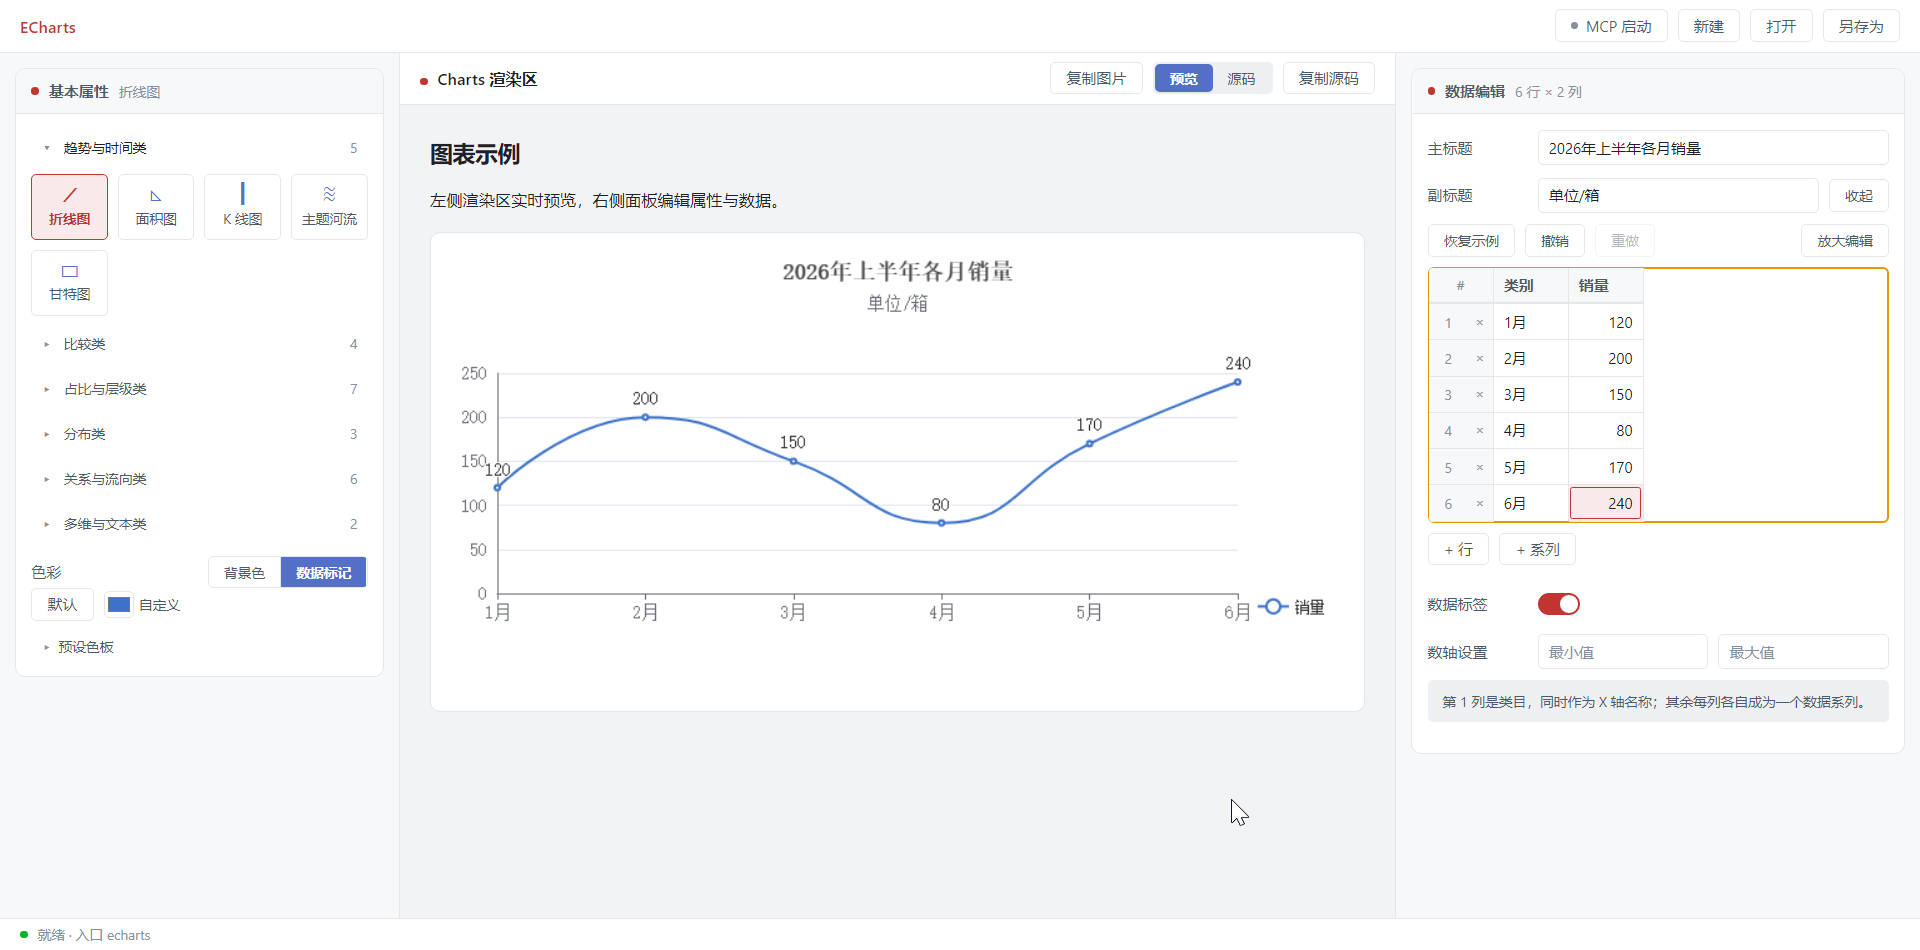Open the custom color swatch next to 自定义
Screen dimensions: 1920x950
119,604
